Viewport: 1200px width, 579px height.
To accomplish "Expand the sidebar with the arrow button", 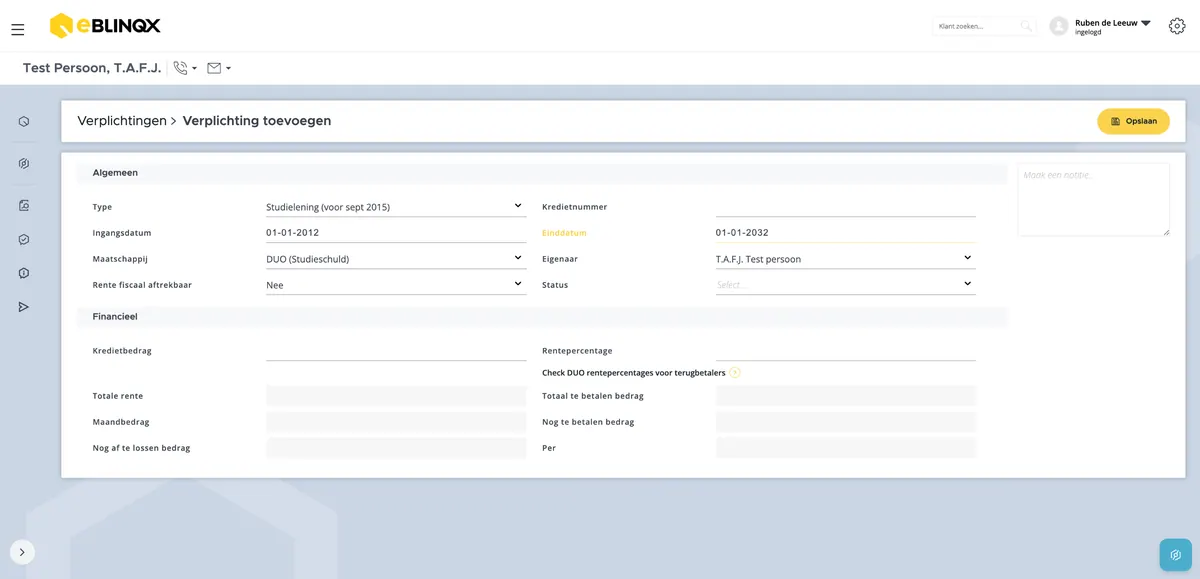I will [x=22, y=552].
